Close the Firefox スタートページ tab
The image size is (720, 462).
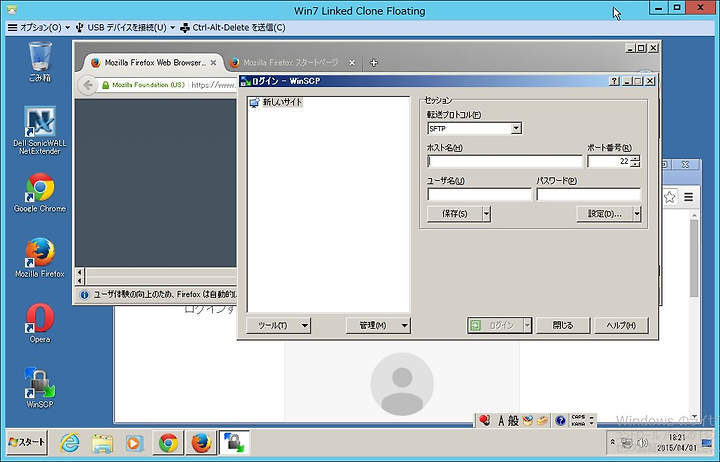(x=352, y=62)
